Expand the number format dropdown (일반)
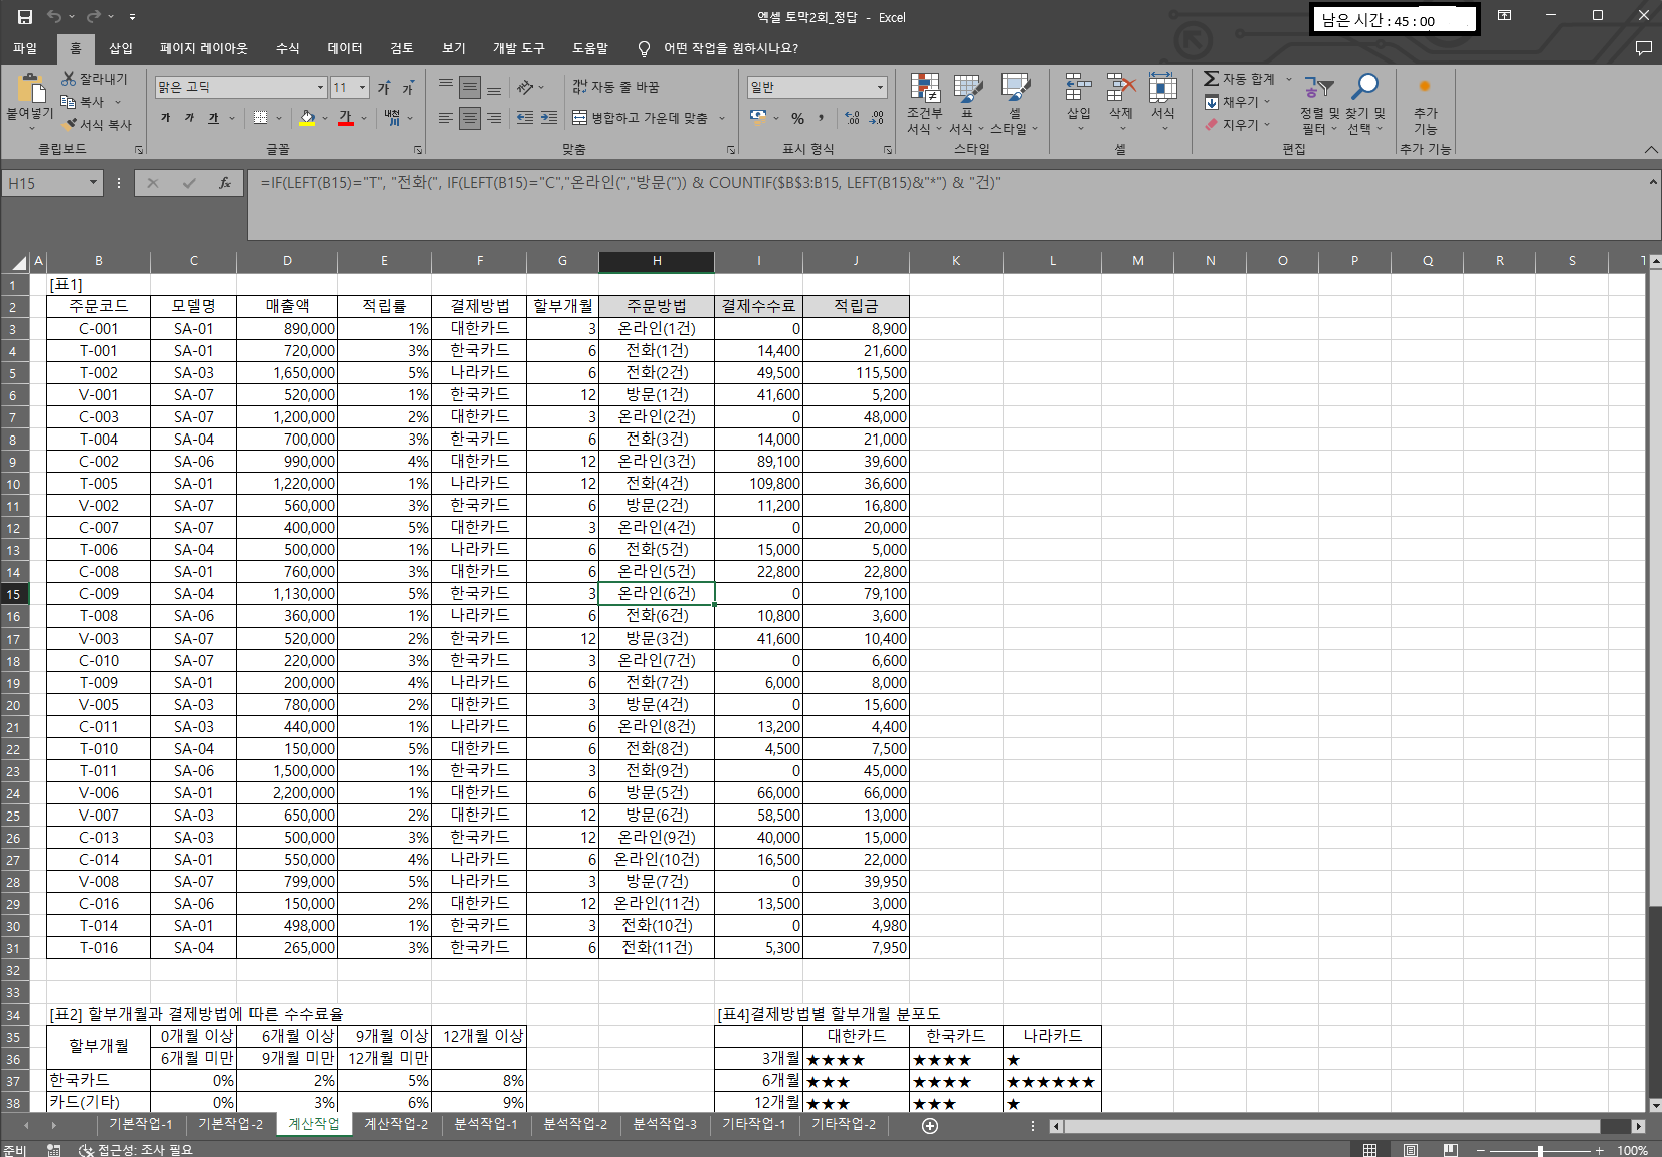The width and height of the screenshot is (1662, 1157). pos(880,88)
